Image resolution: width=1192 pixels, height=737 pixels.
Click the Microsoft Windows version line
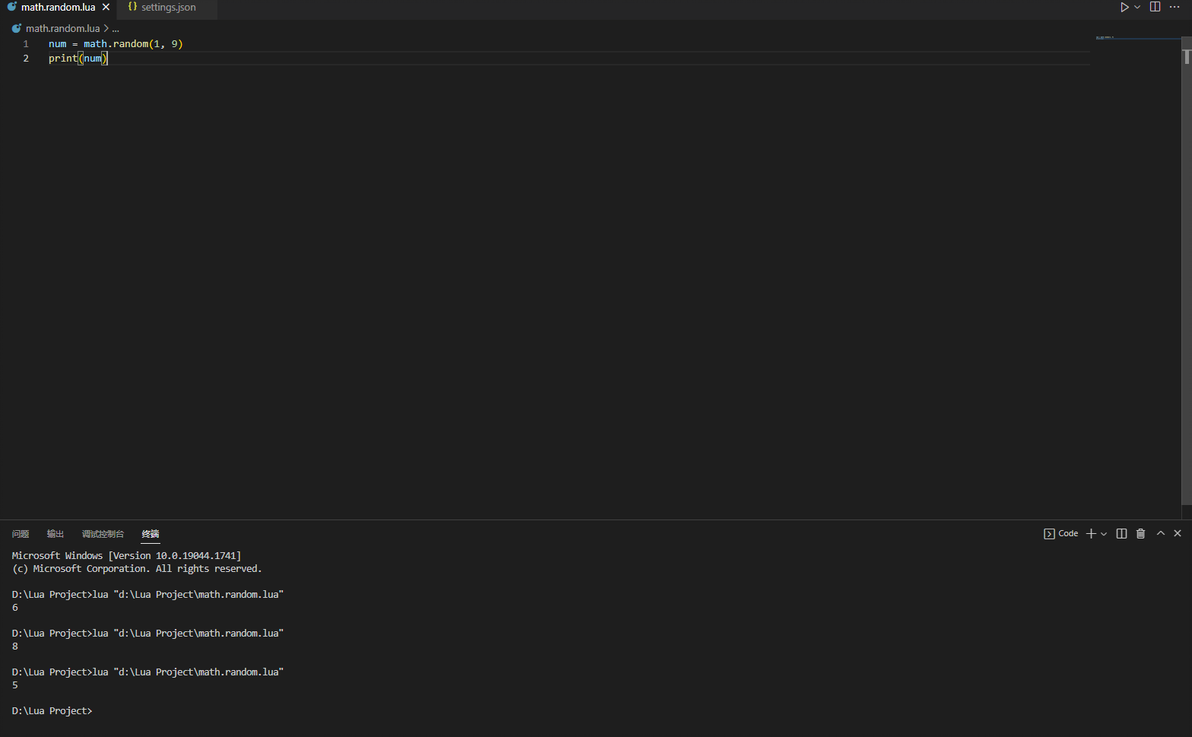(x=126, y=556)
